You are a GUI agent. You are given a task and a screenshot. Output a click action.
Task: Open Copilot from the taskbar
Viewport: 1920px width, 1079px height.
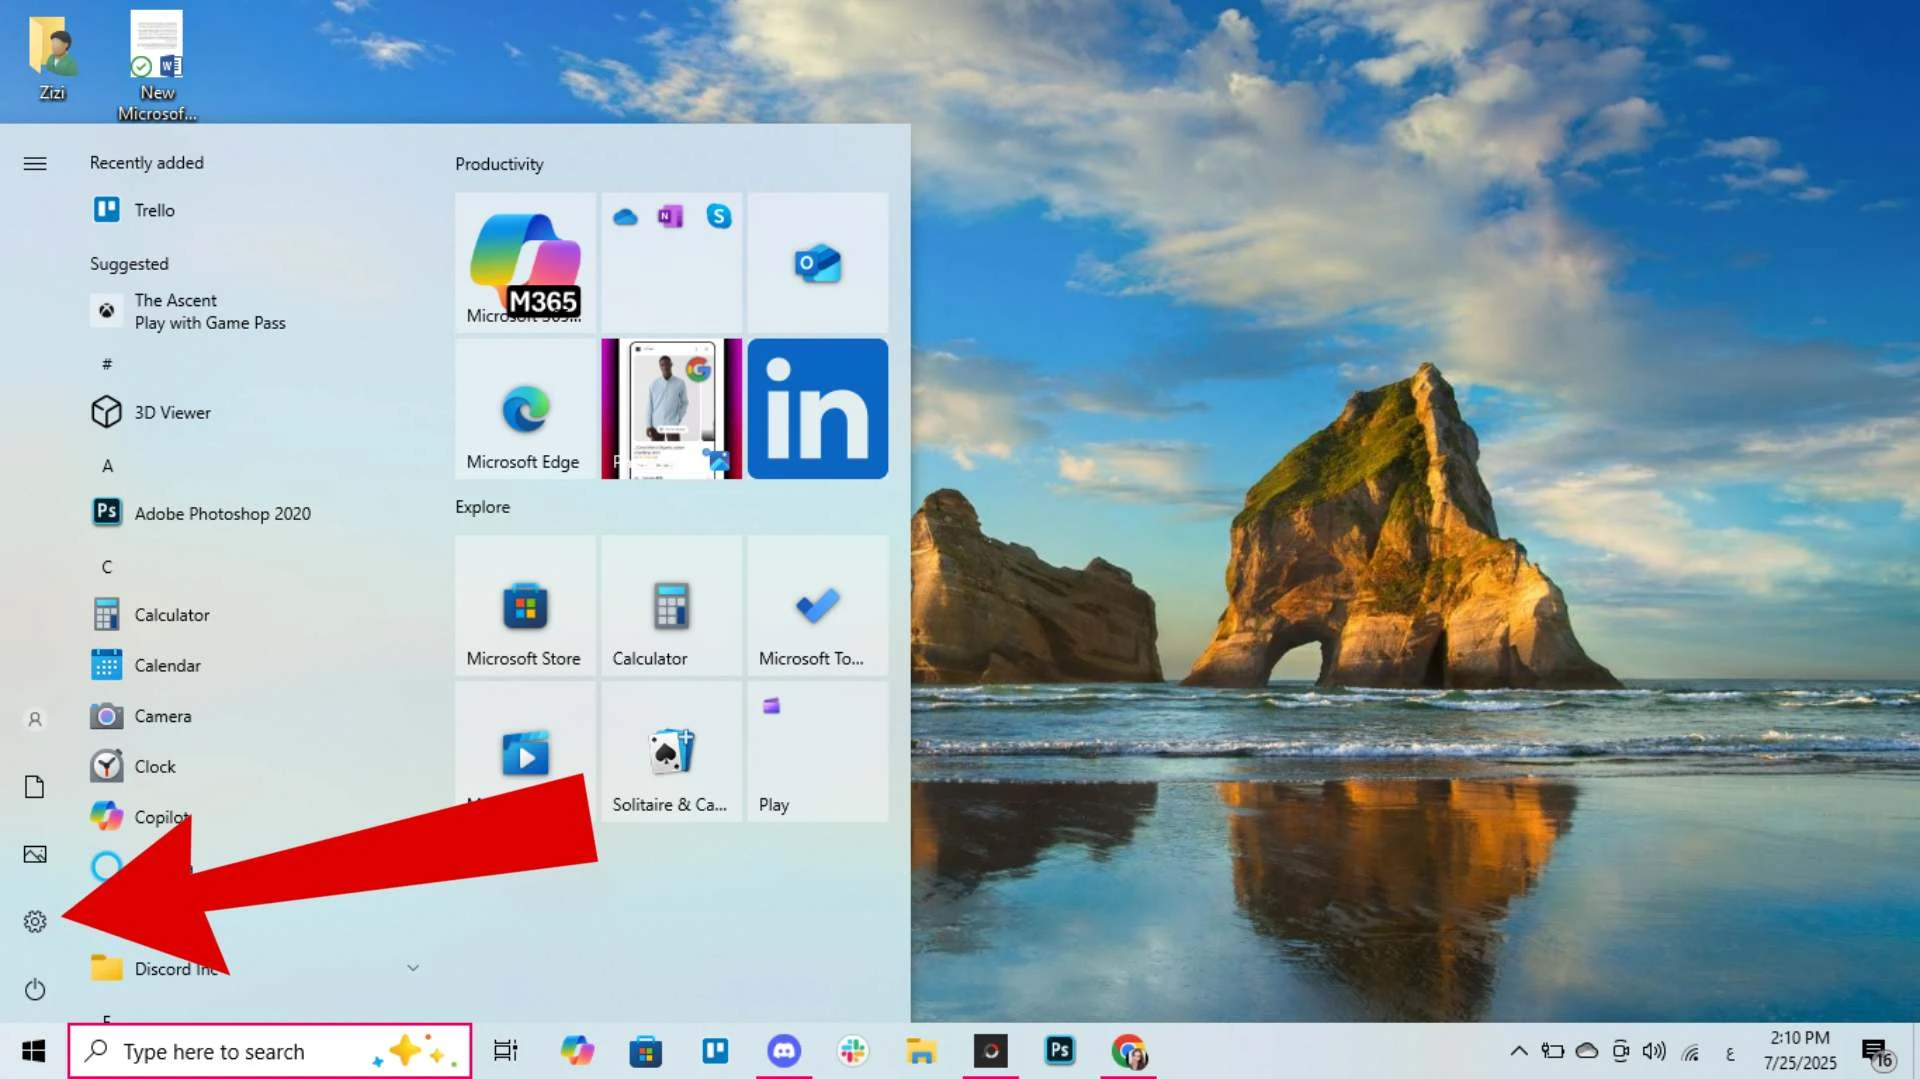click(x=577, y=1051)
